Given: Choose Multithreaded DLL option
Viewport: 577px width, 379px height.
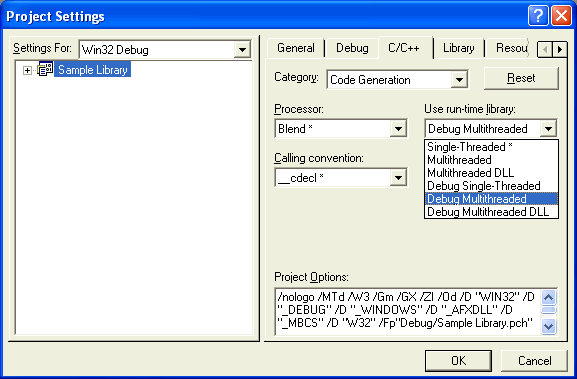Looking at the screenshot, I should click(491, 173).
